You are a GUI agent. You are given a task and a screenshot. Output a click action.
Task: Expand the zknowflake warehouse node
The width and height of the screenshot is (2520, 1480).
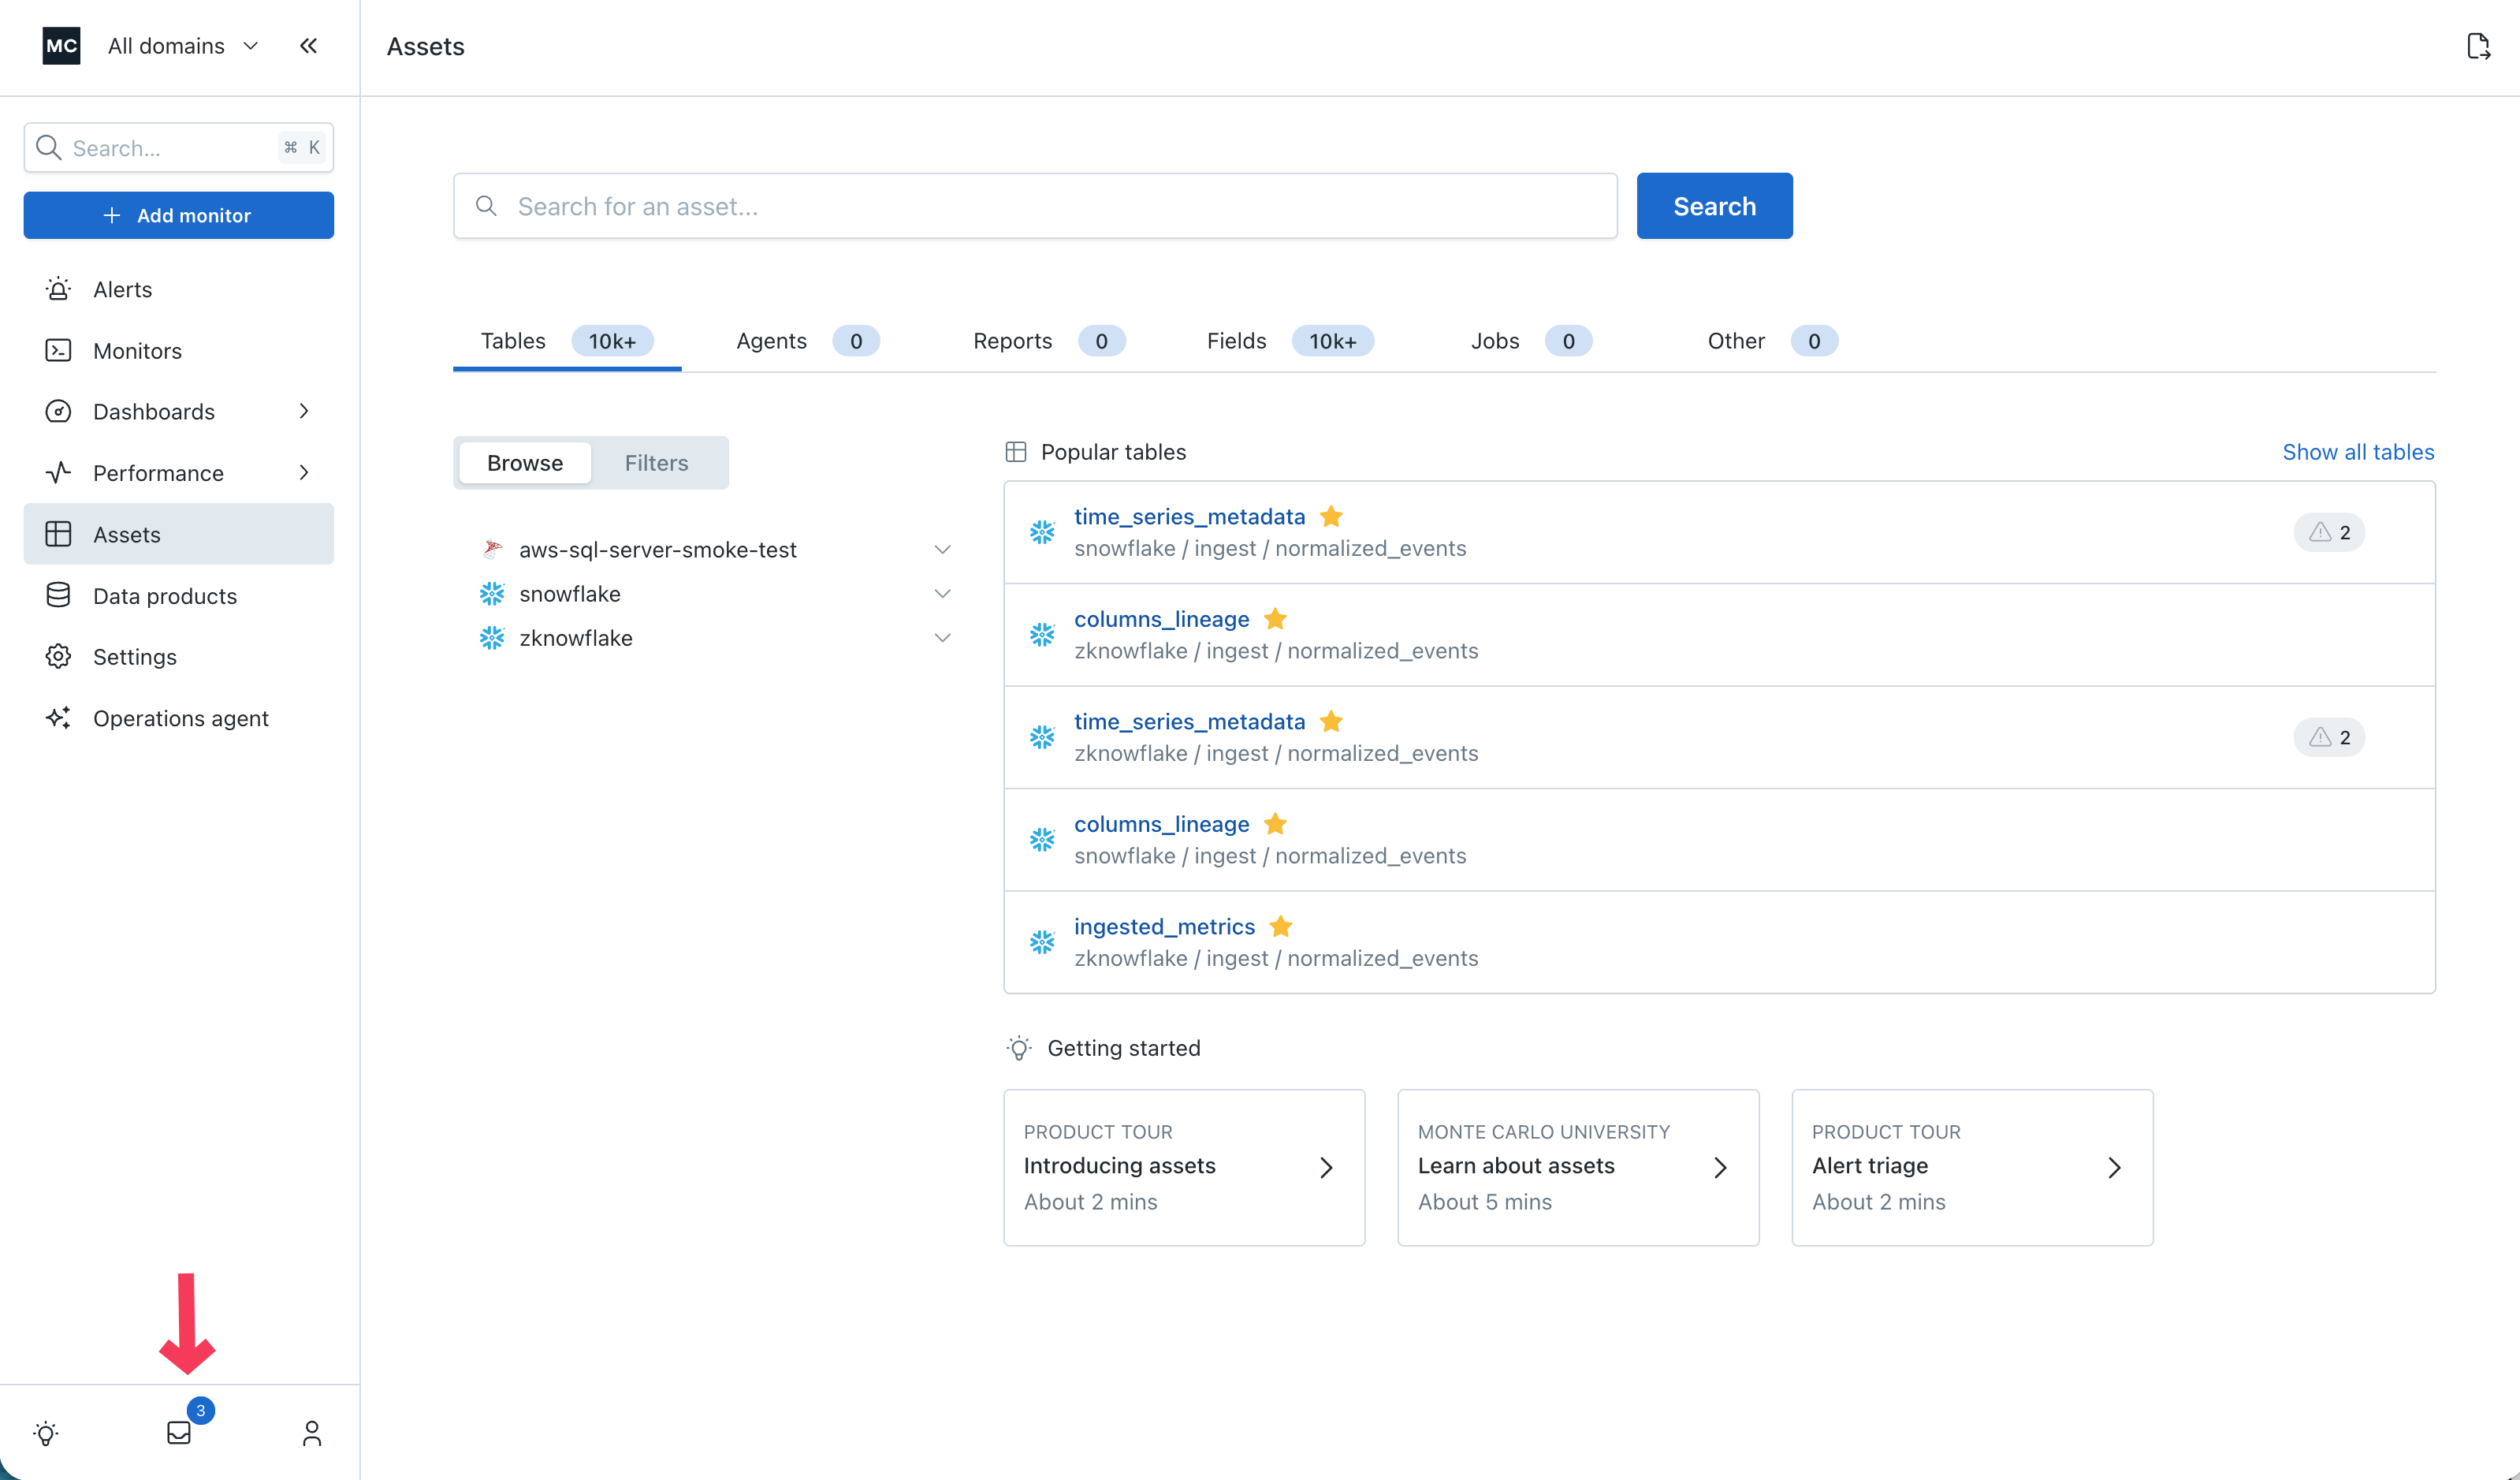(942, 637)
